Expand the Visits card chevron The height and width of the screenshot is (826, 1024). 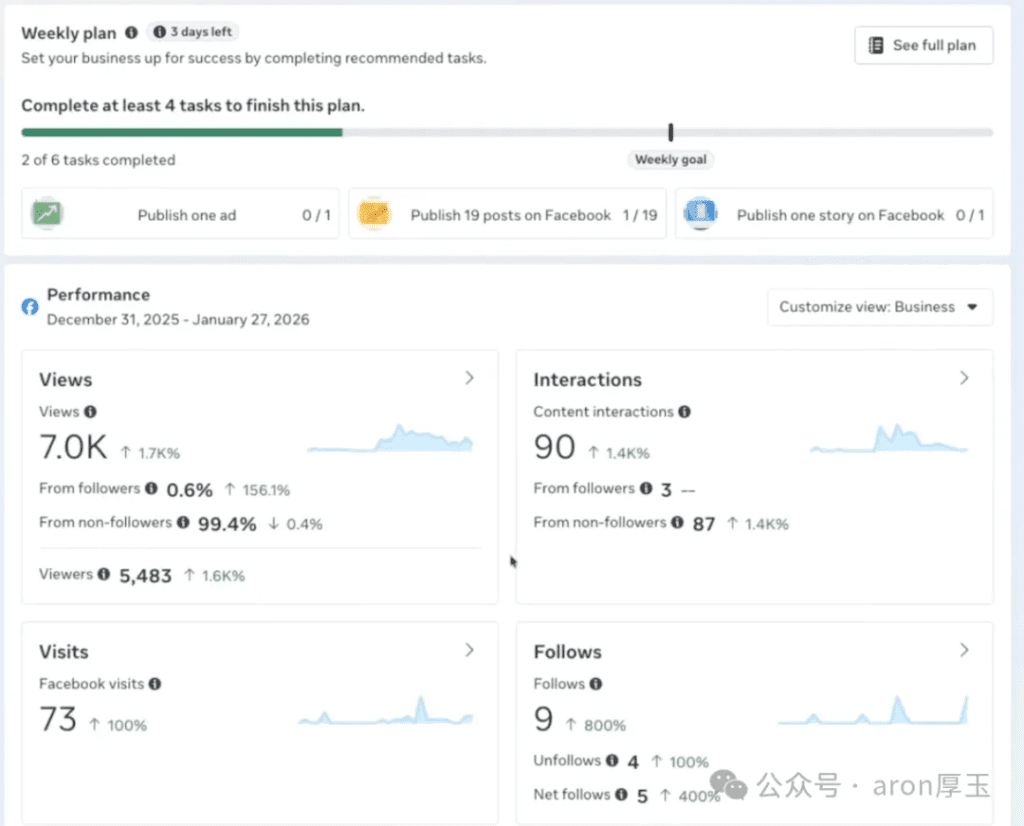(470, 650)
